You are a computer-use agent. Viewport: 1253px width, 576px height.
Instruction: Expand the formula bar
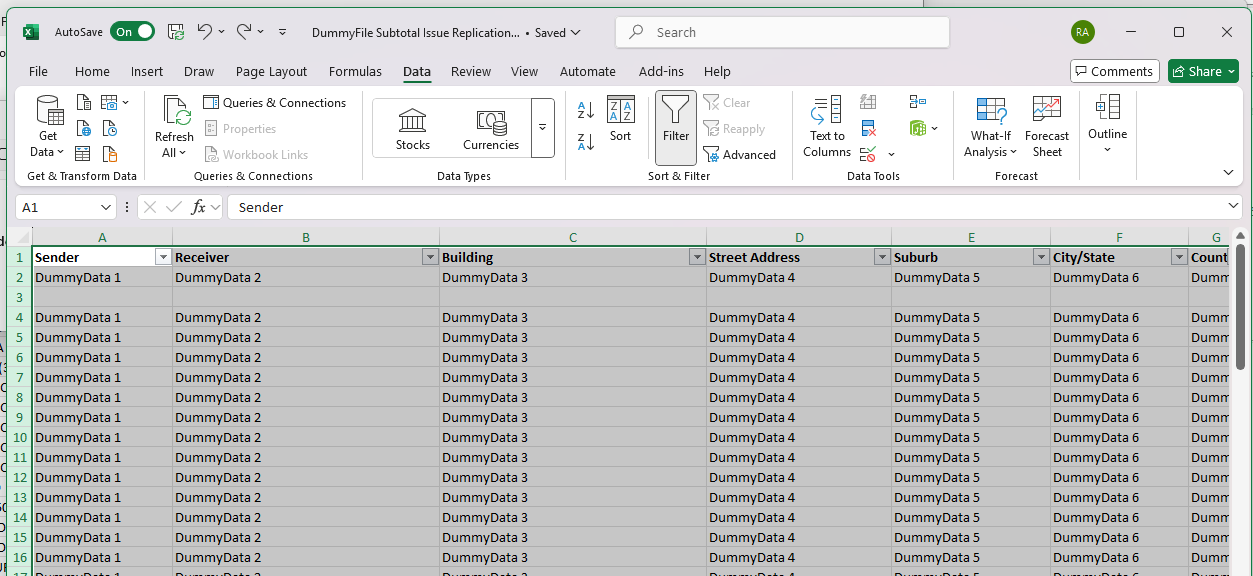(1232, 206)
